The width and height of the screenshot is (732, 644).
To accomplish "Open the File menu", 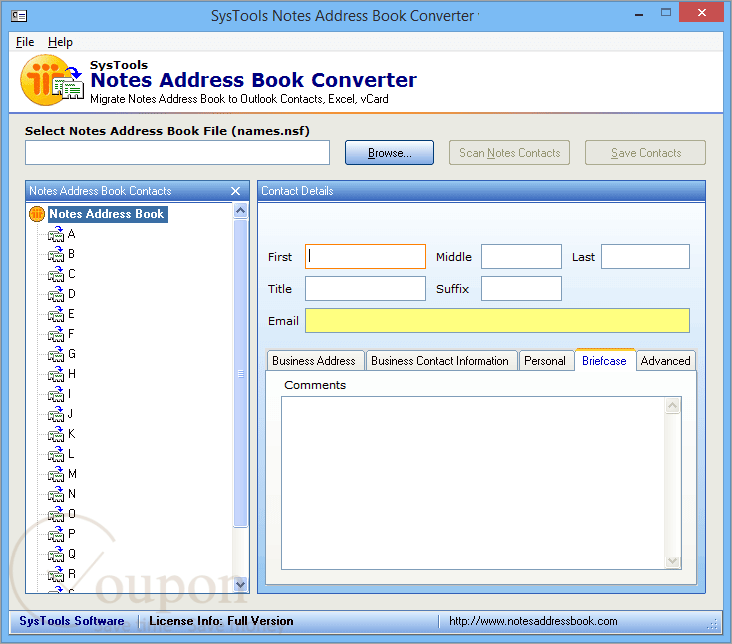I will (x=25, y=42).
